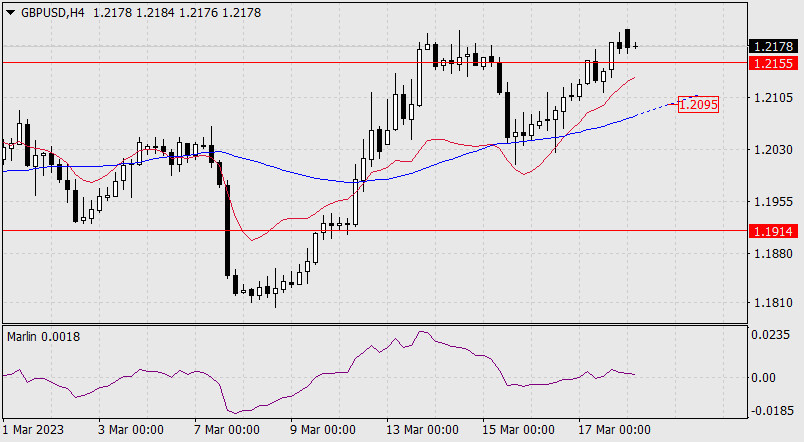Click the boxed 1.2095 target label
Image resolution: width=804 pixels, height=442 pixels.
pos(699,103)
